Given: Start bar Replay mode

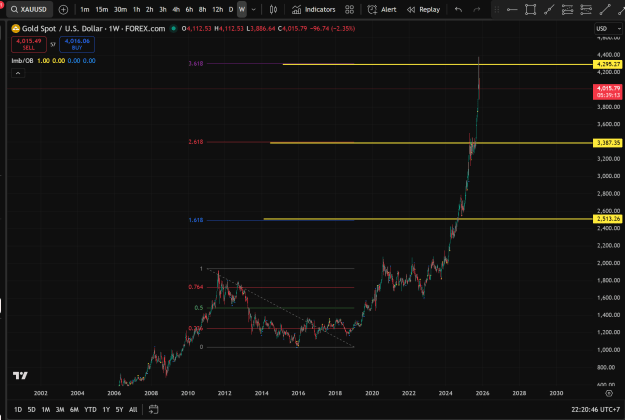Looking at the screenshot, I should 423,10.
